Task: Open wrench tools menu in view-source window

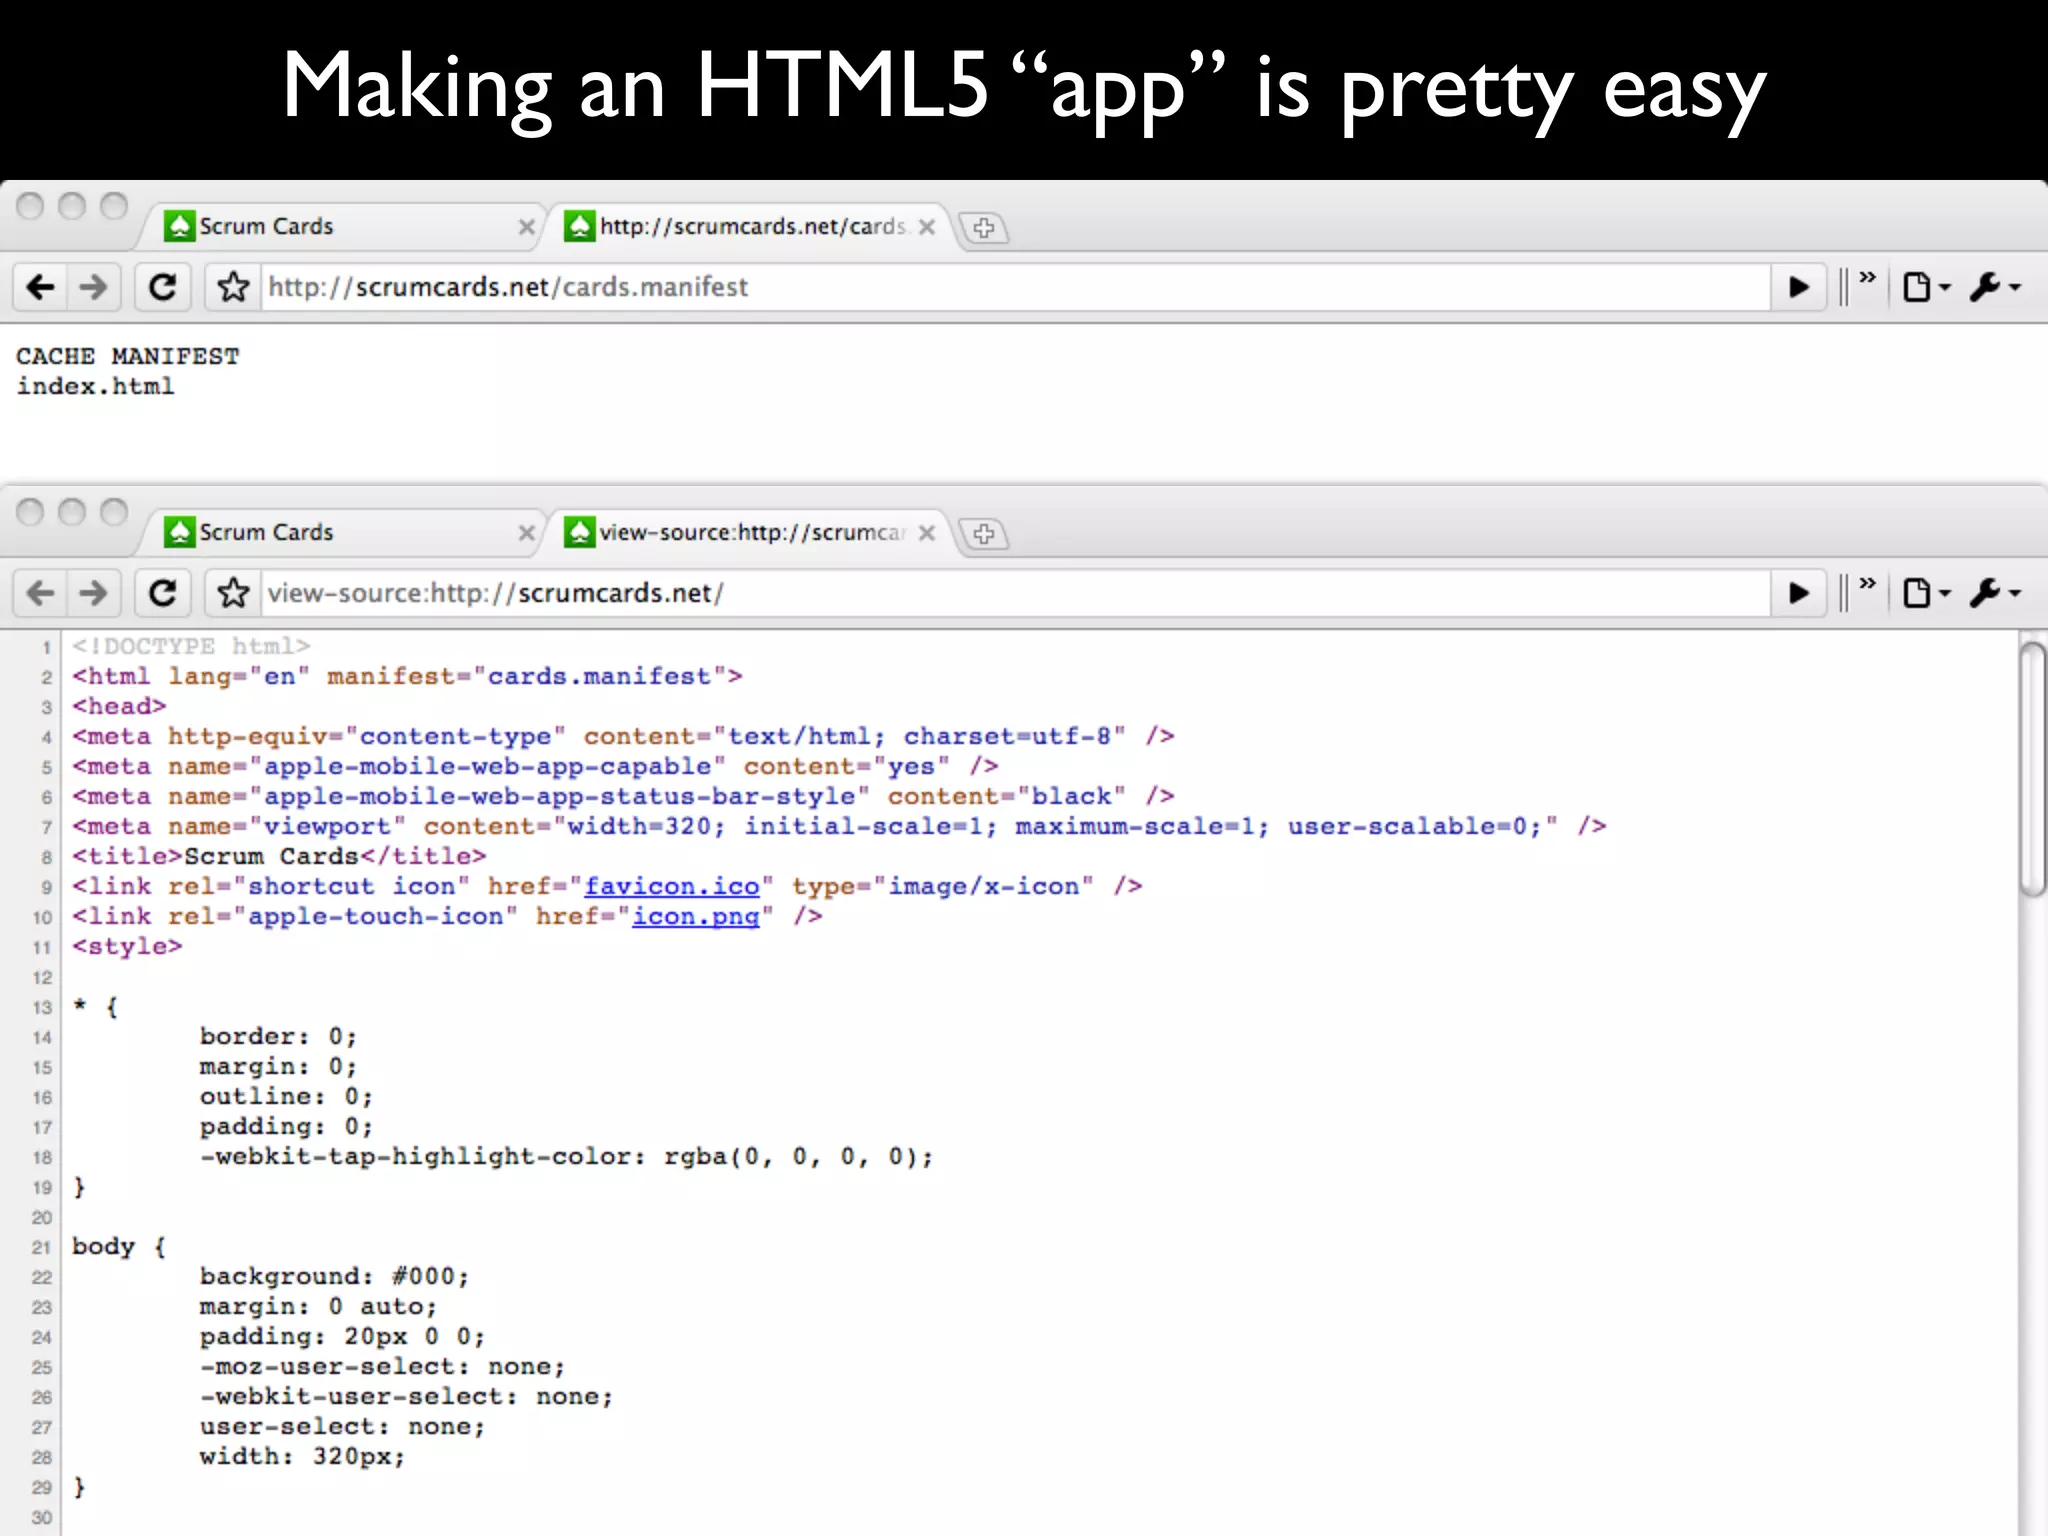Action: 1995,594
